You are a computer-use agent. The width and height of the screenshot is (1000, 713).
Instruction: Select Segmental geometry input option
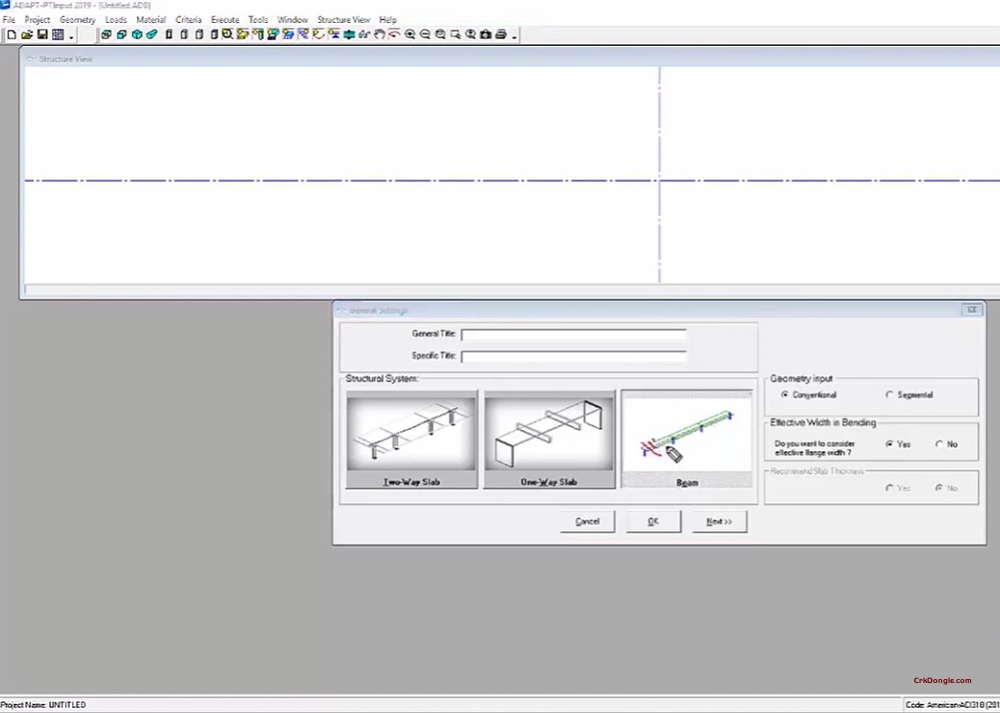890,395
